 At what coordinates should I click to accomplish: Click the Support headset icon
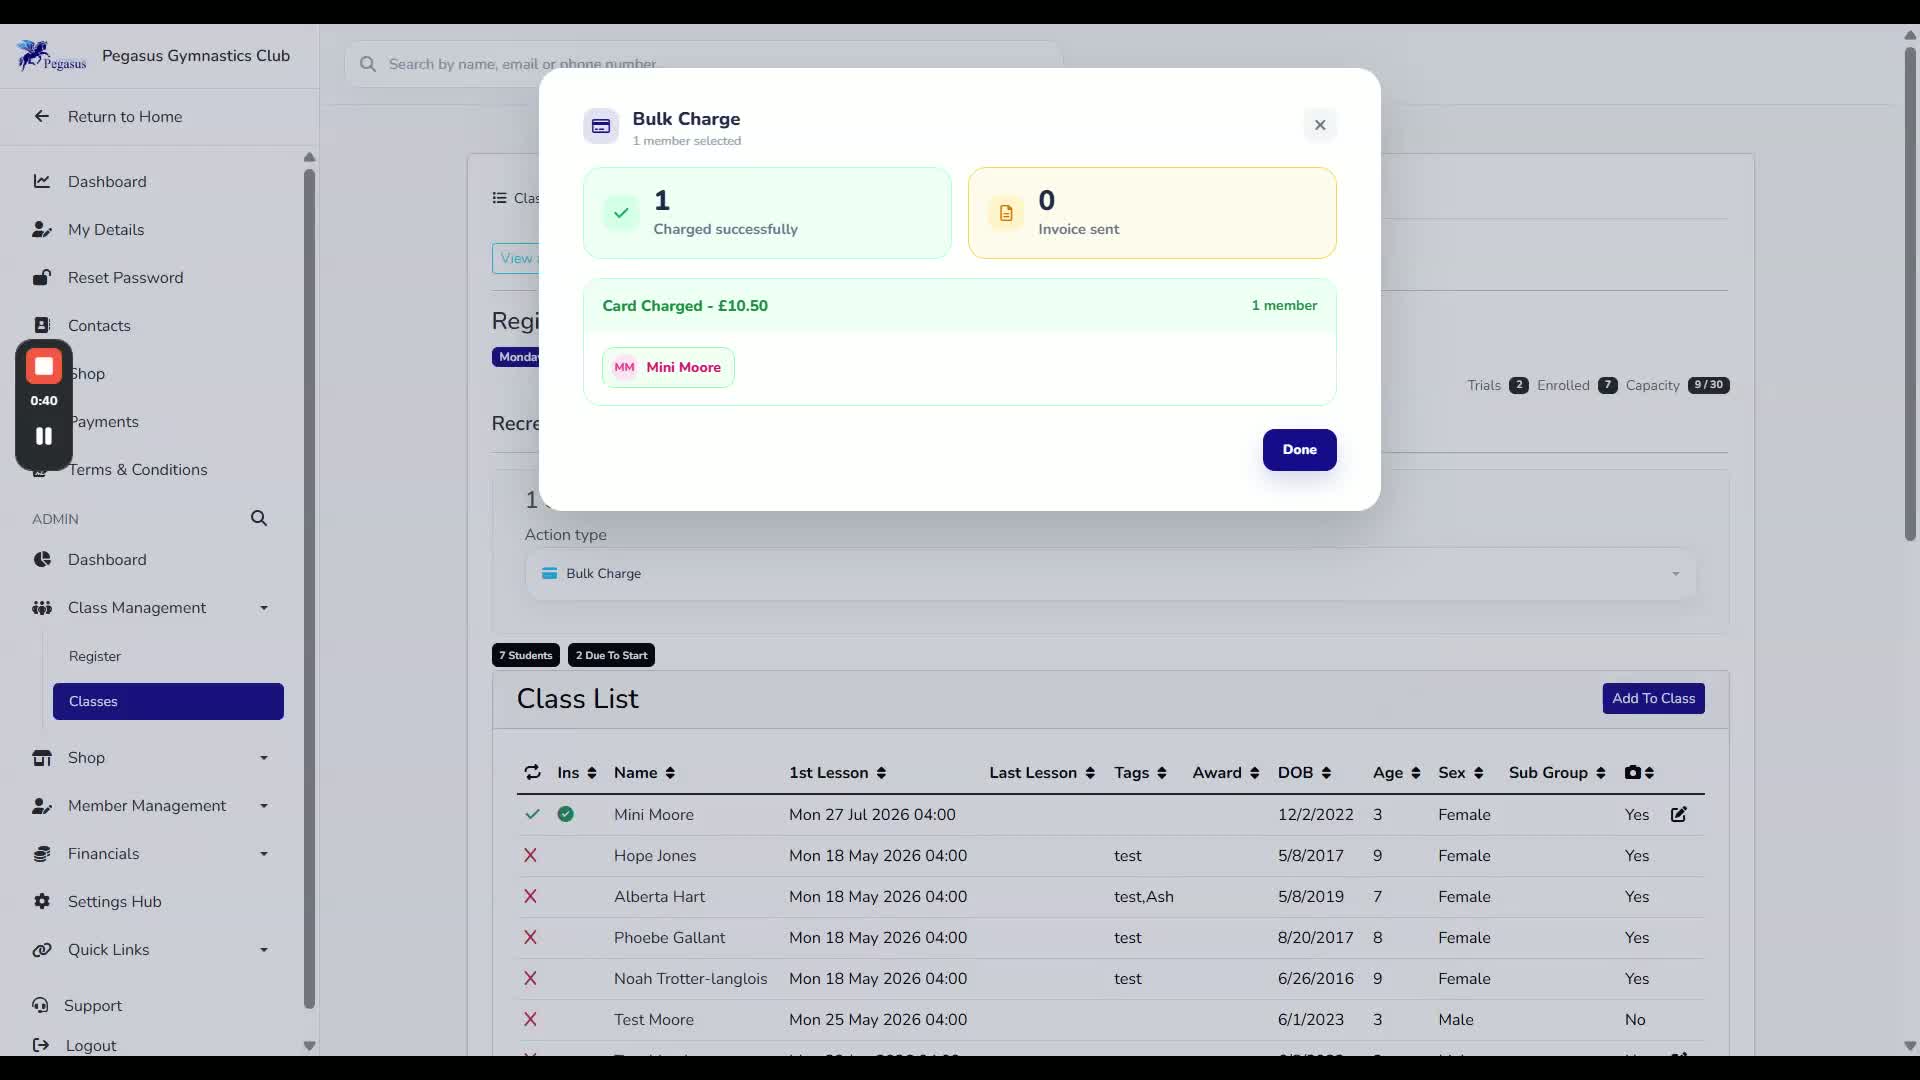coord(40,1005)
